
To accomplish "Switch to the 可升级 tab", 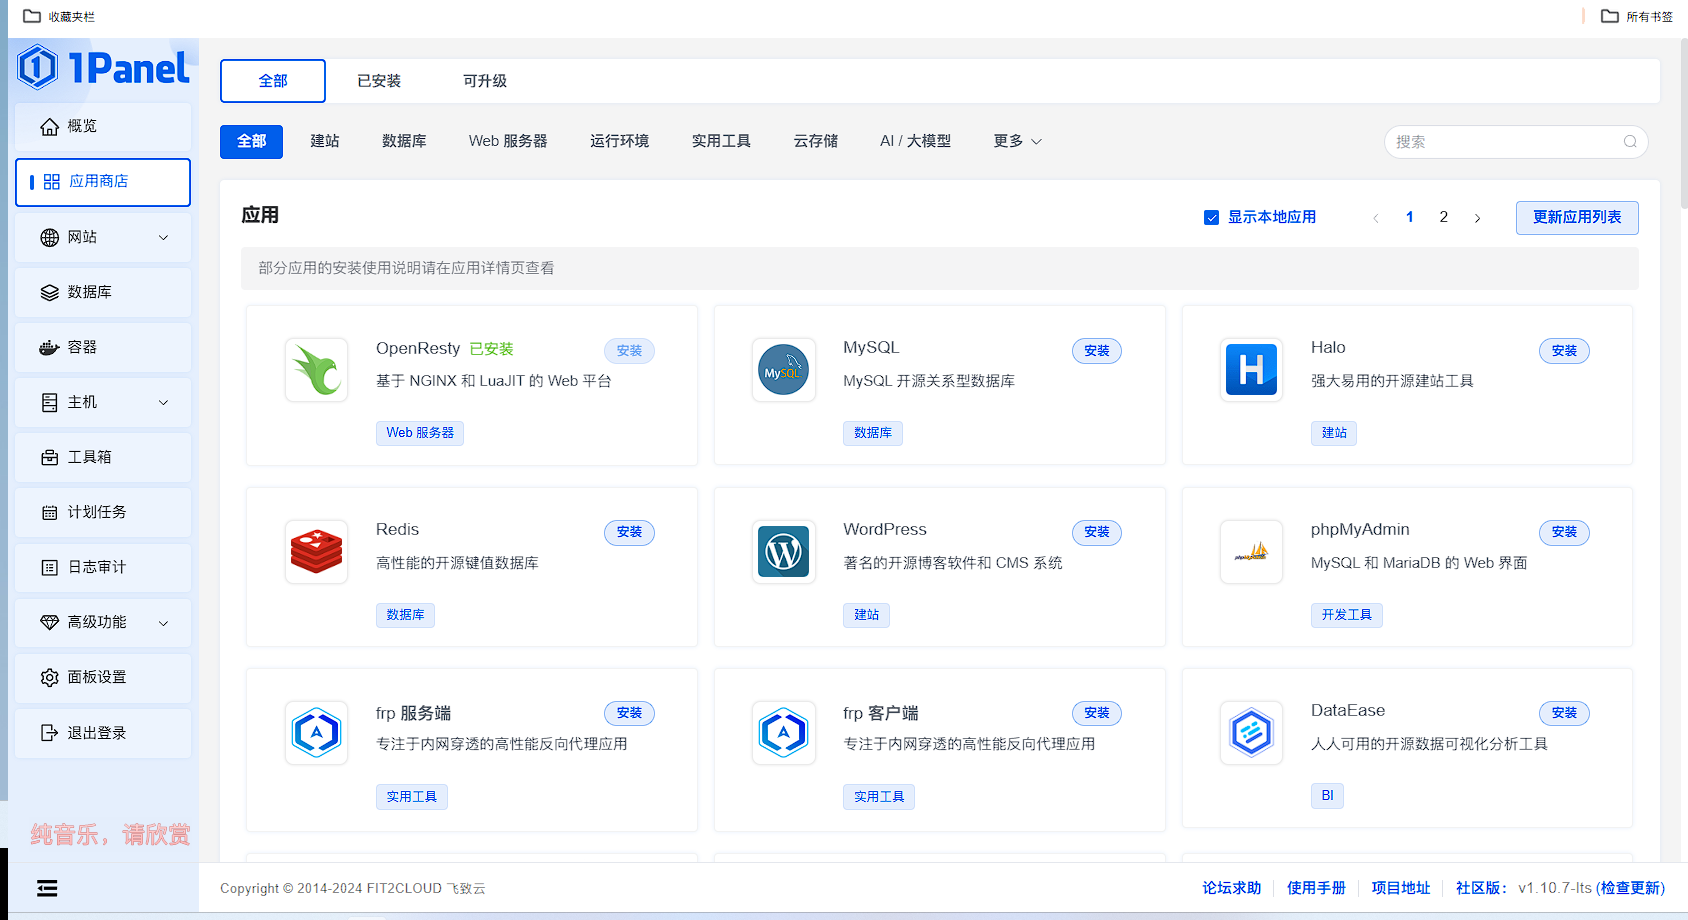I will (x=485, y=81).
